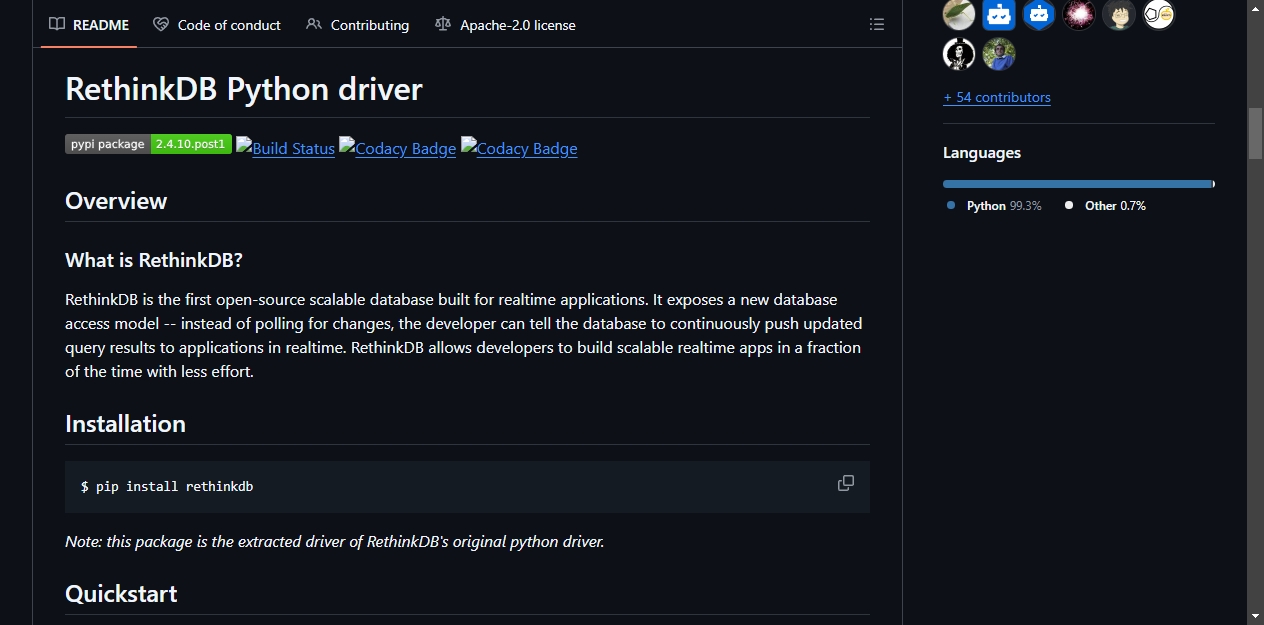1264x625 pixels.
Task: Click the page scrollbar up arrow
Action: 1255,8
